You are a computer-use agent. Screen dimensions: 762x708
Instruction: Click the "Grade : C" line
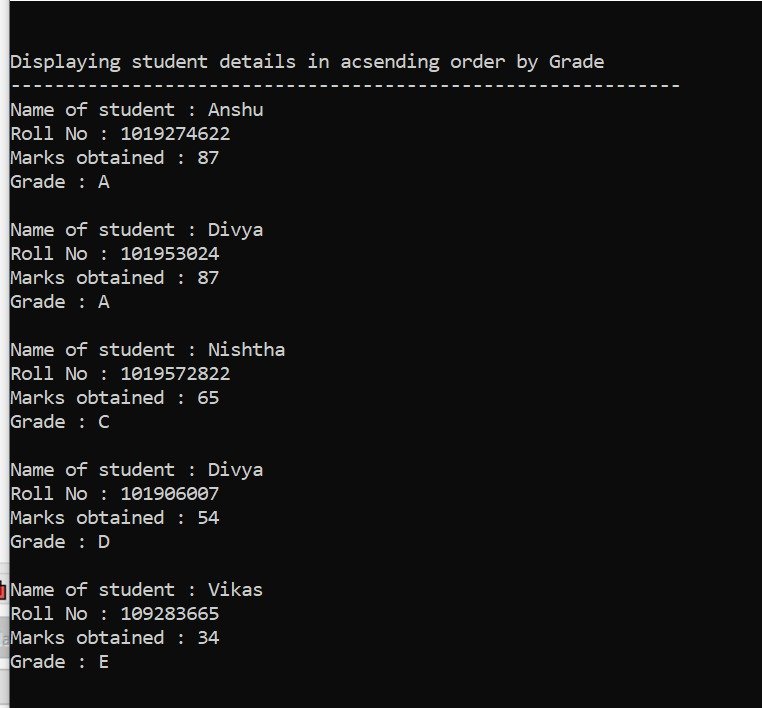(59, 422)
